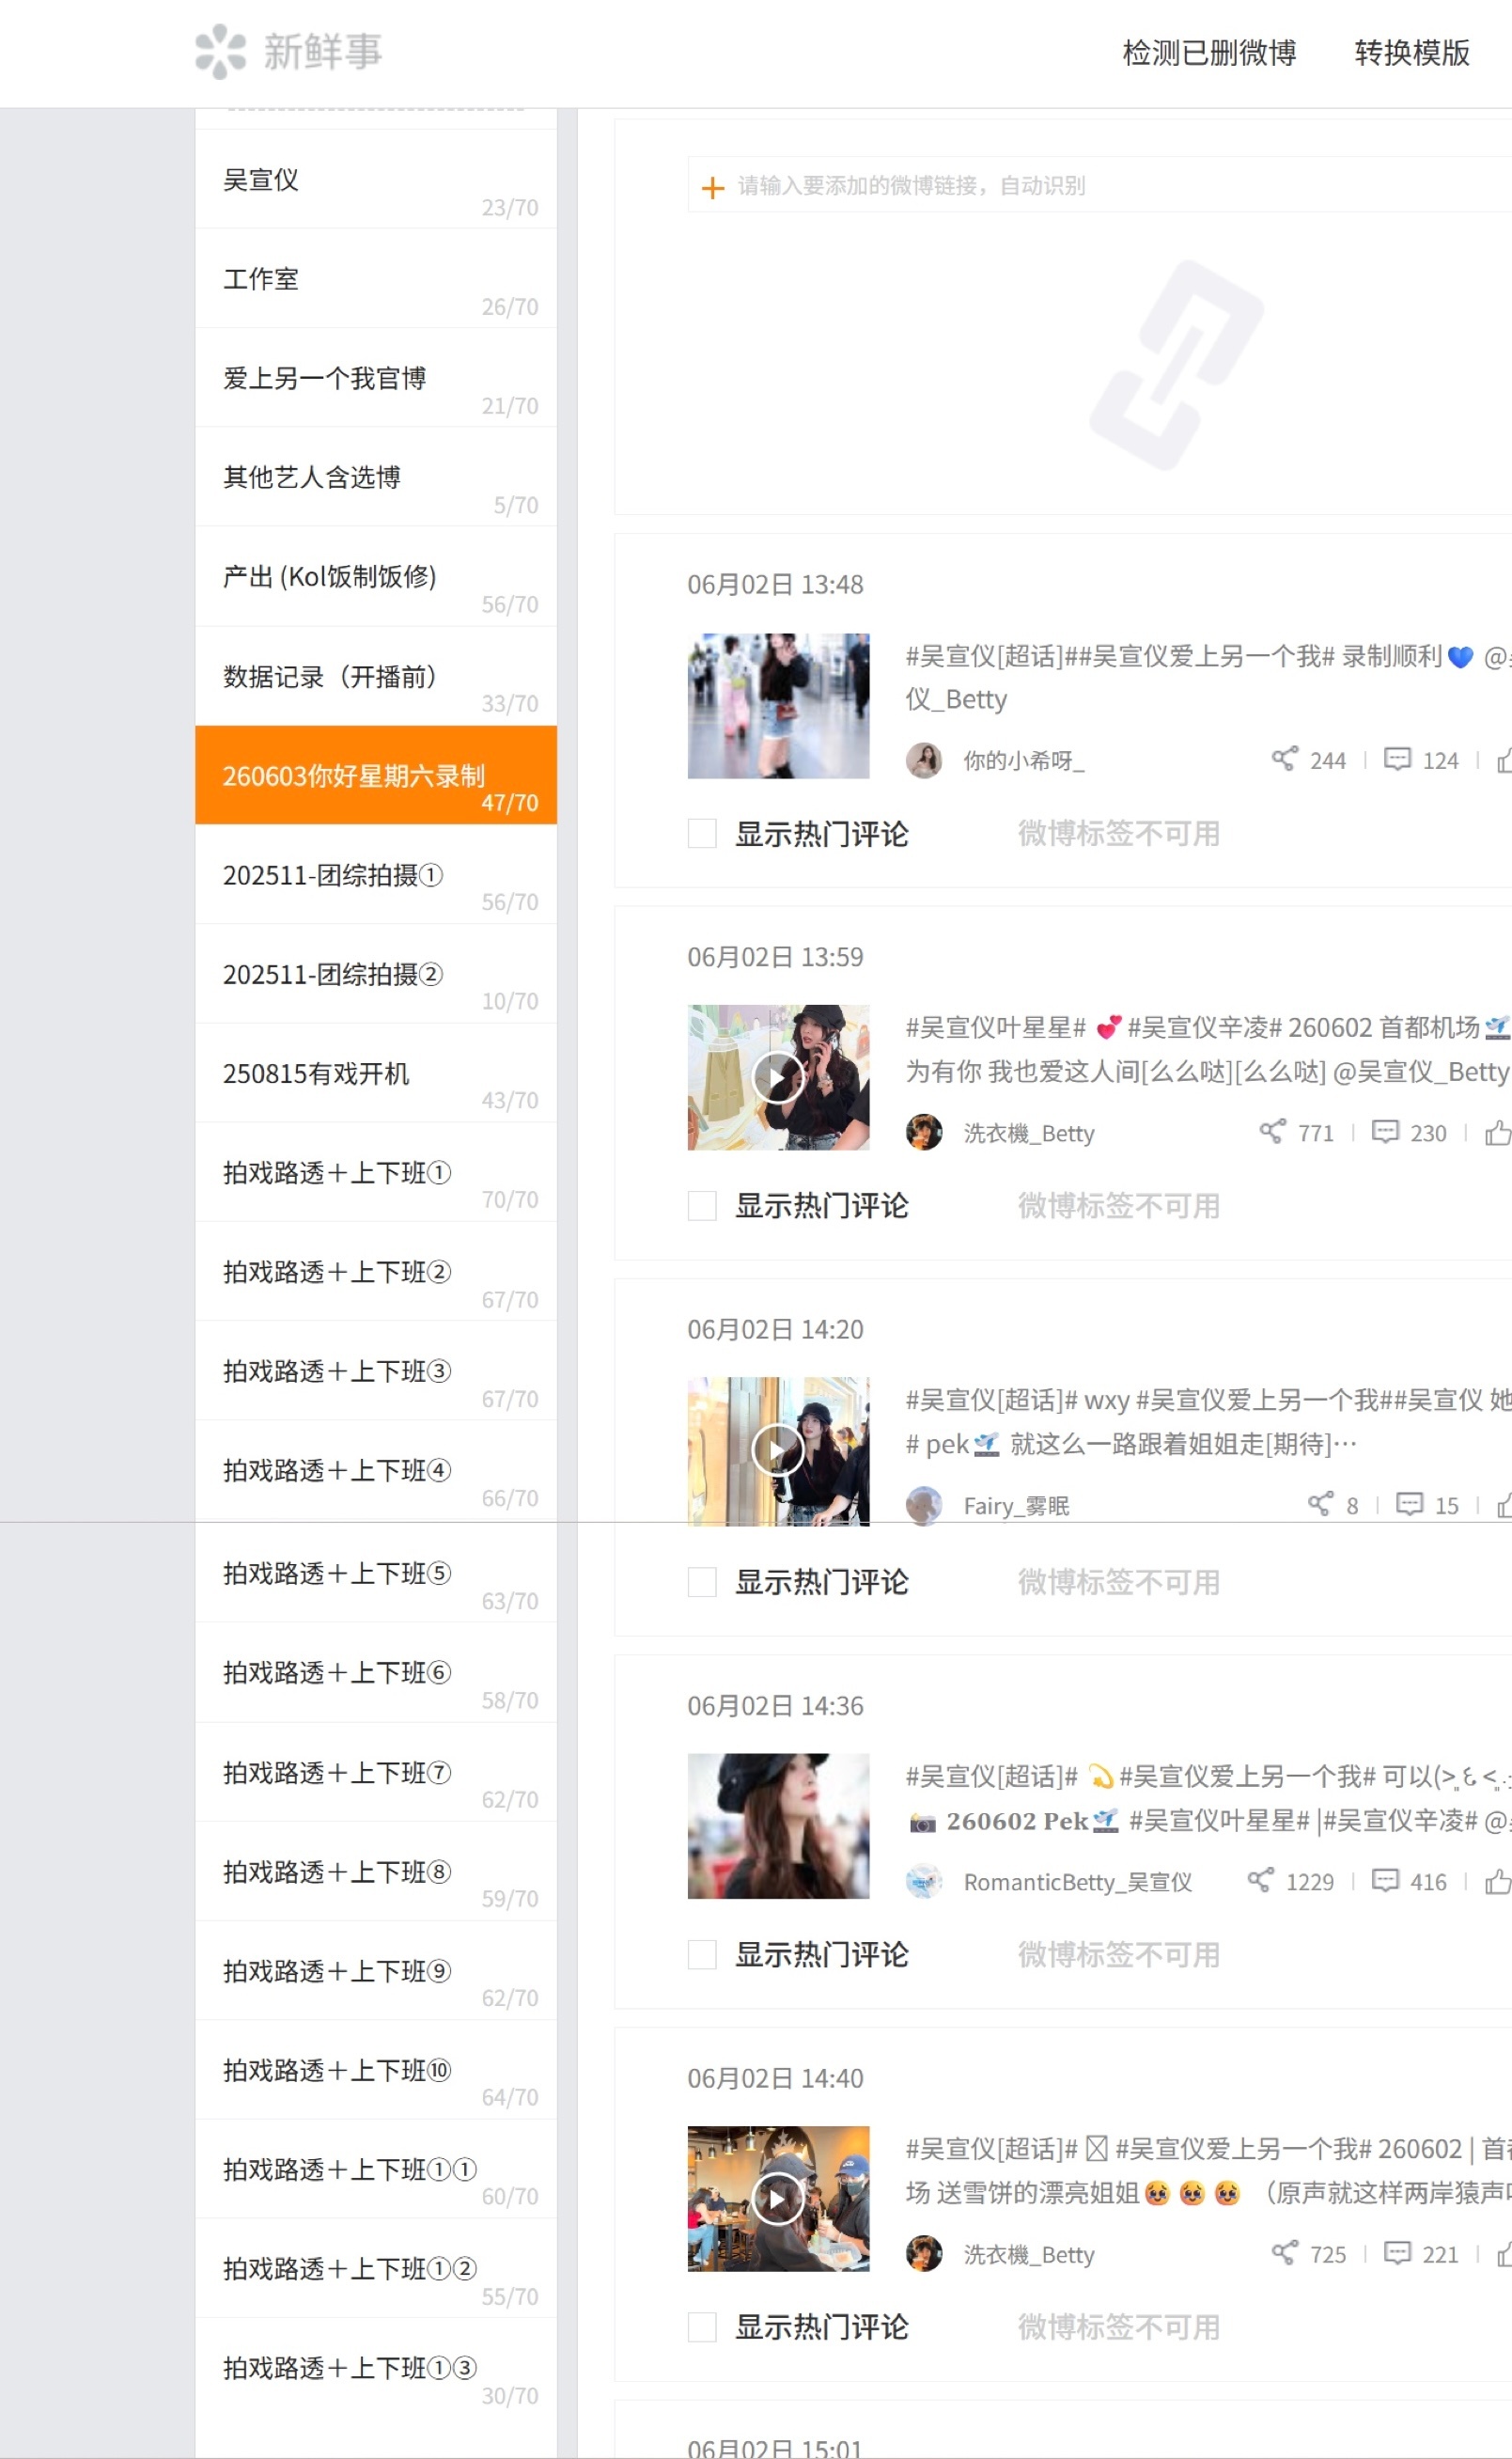Select 拍戏路透＋上下班④ category
Image resolution: width=1512 pixels, height=2459 pixels.
(376, 1469)
